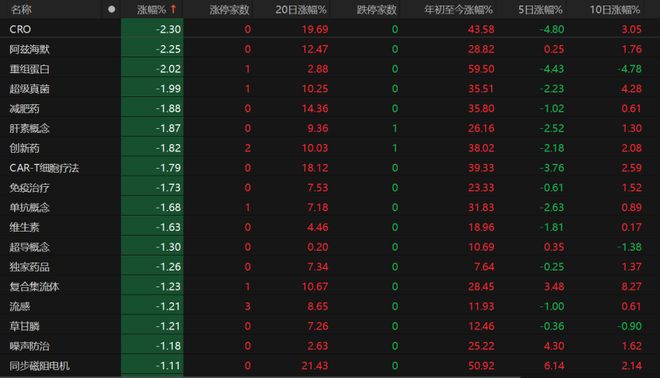Screen dimensions: 660x378
Task: Select the 重组蛋白 sector row
Action: (x=330, y=69)
